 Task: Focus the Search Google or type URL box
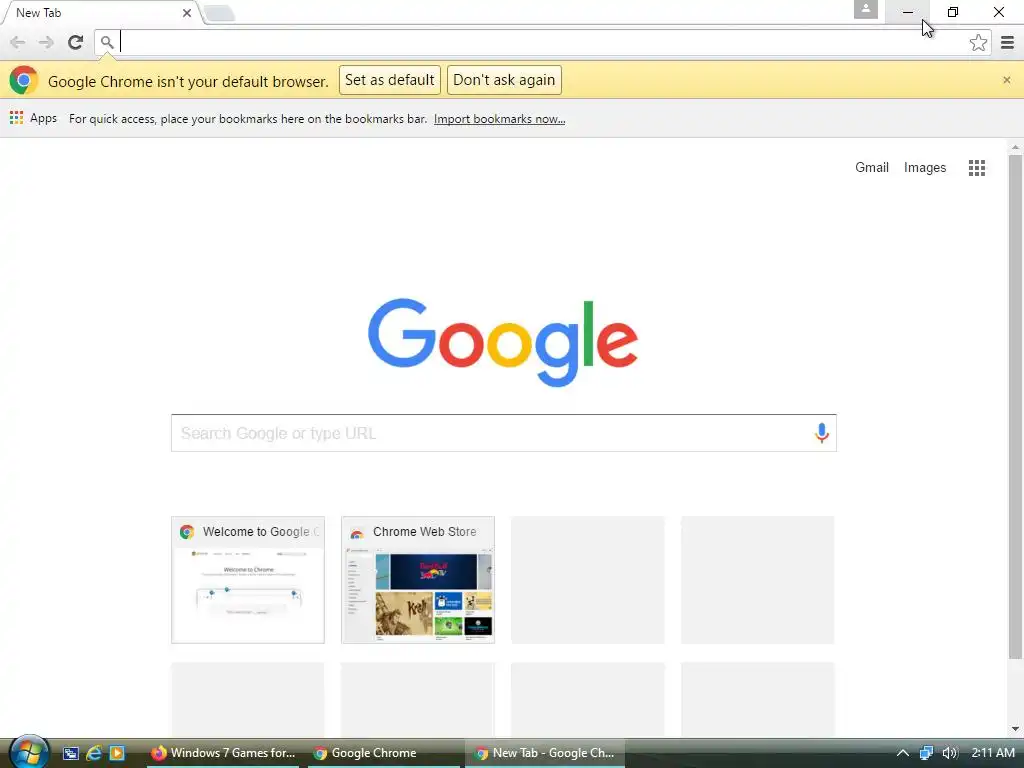click(504, 433)
